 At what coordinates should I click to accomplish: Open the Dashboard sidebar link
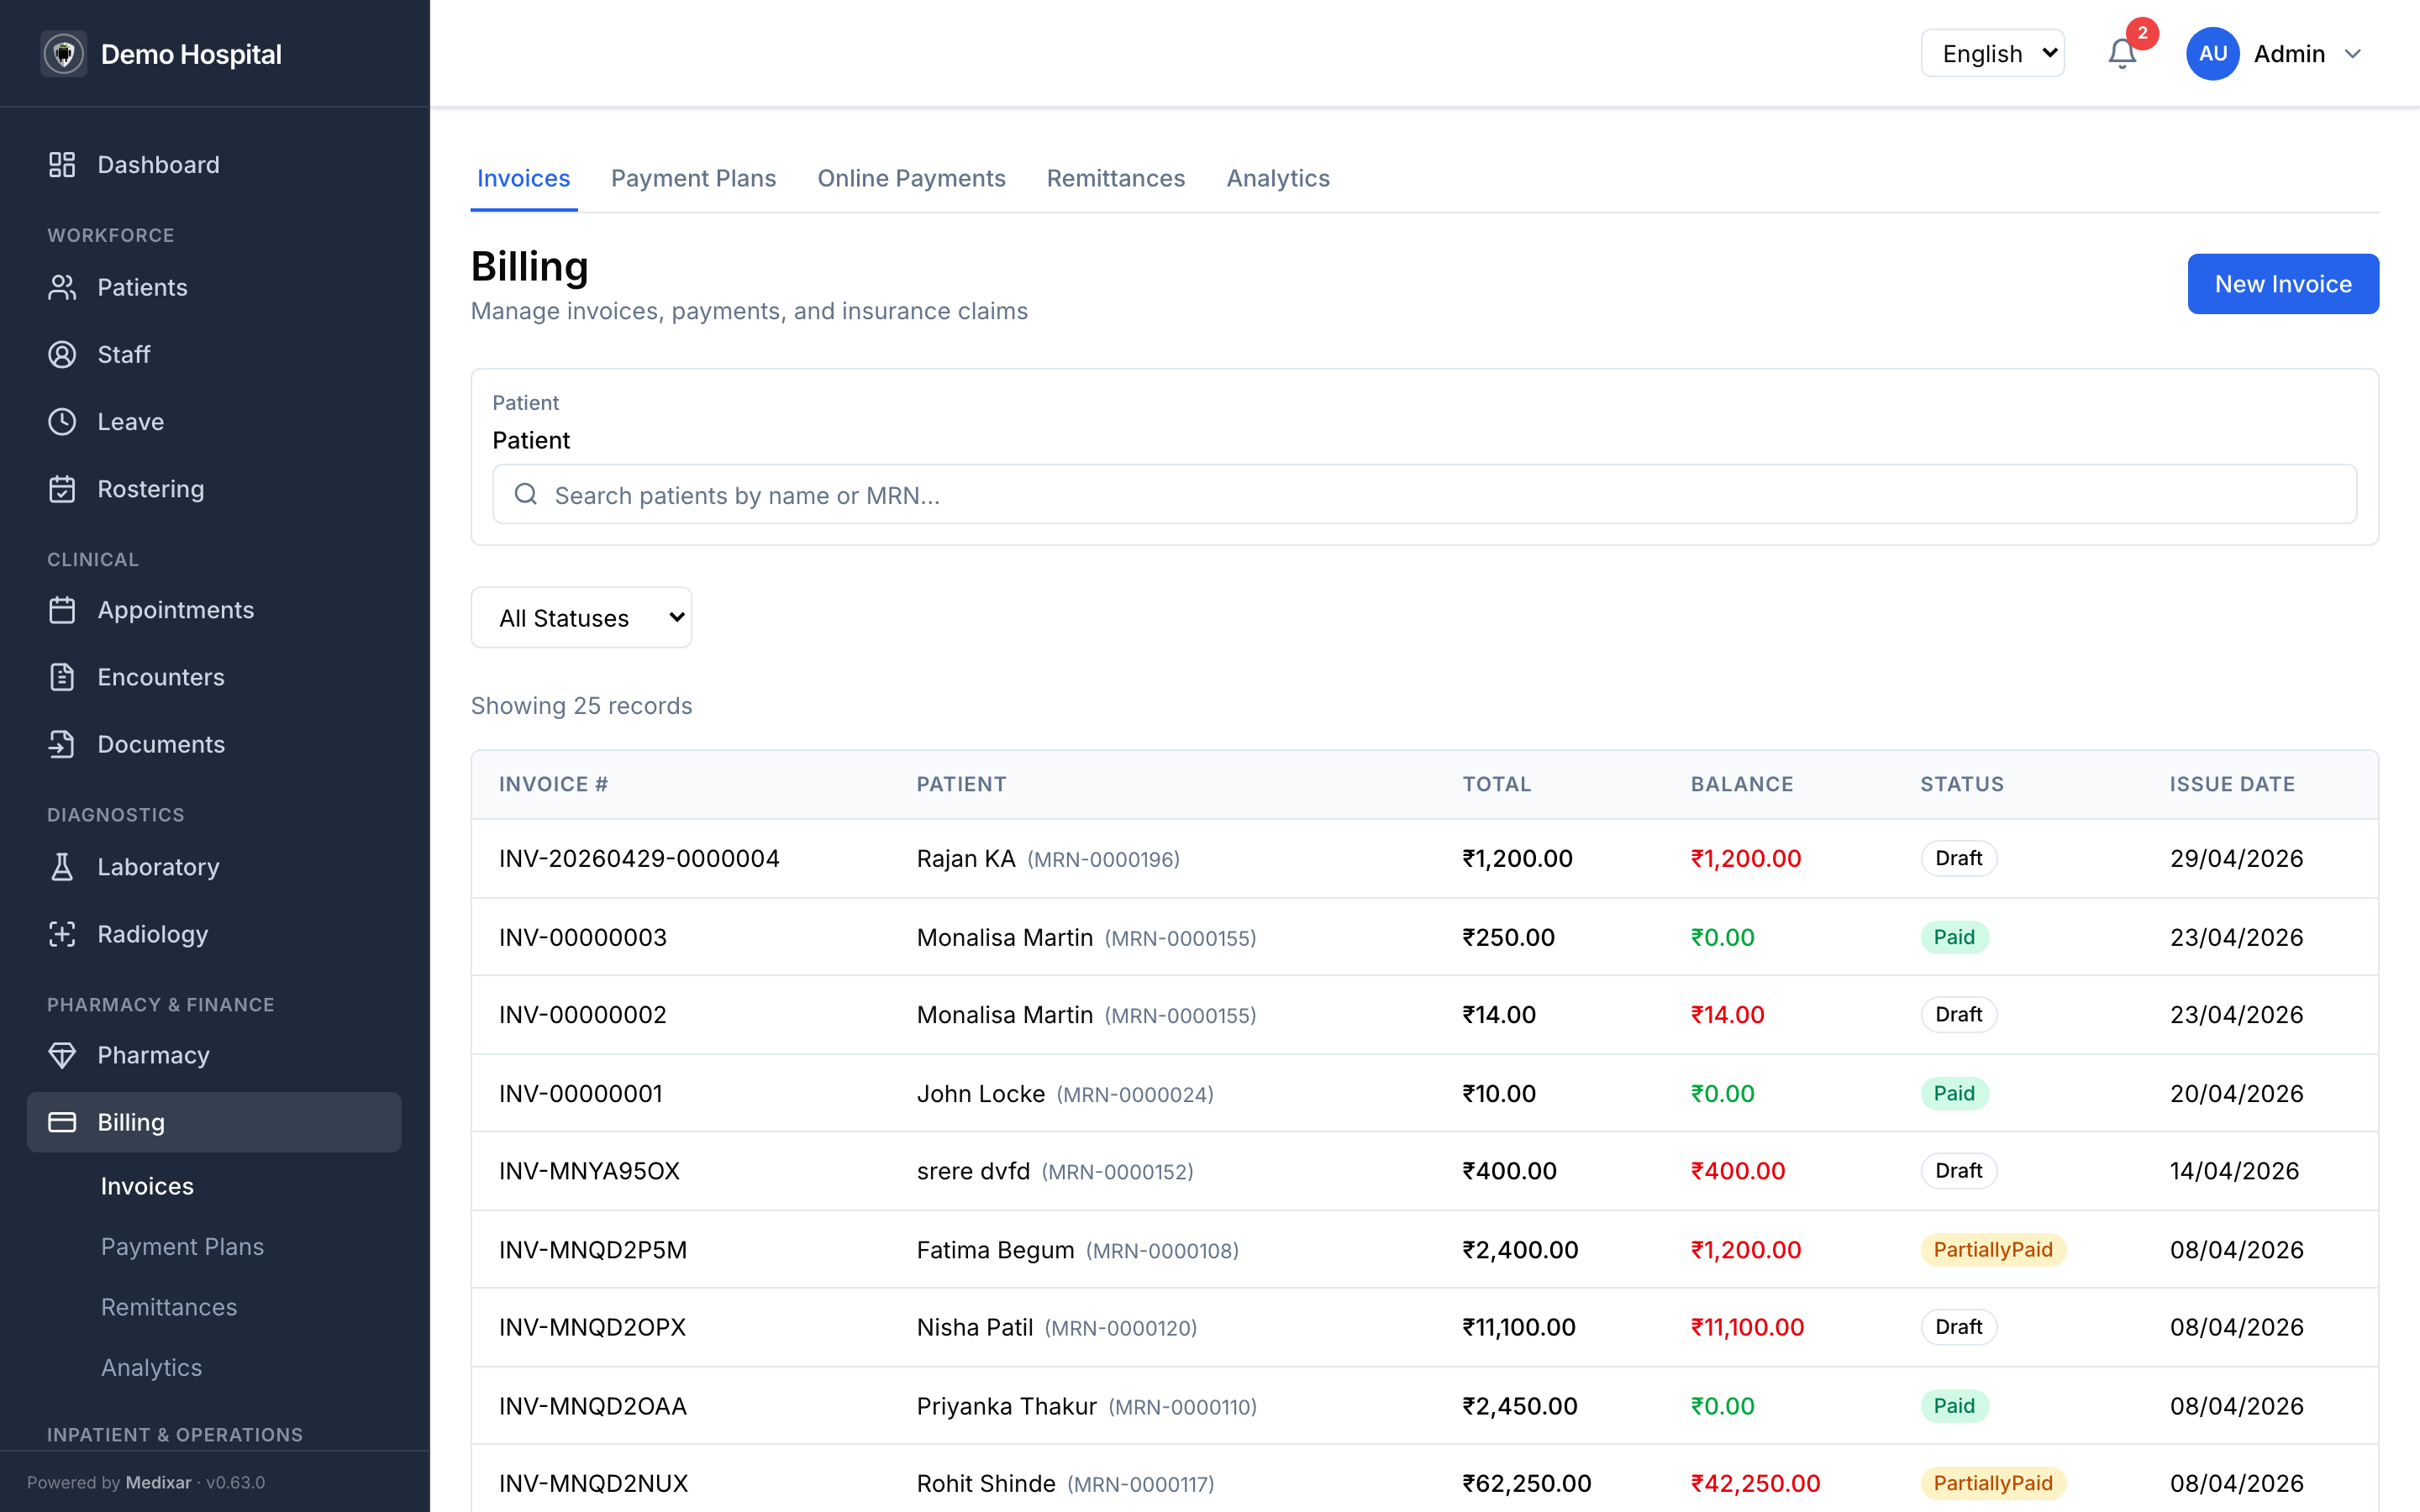(214, 165)
